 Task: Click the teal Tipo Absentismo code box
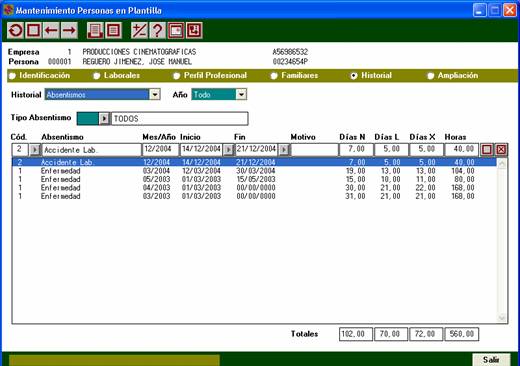pos(88,119)
